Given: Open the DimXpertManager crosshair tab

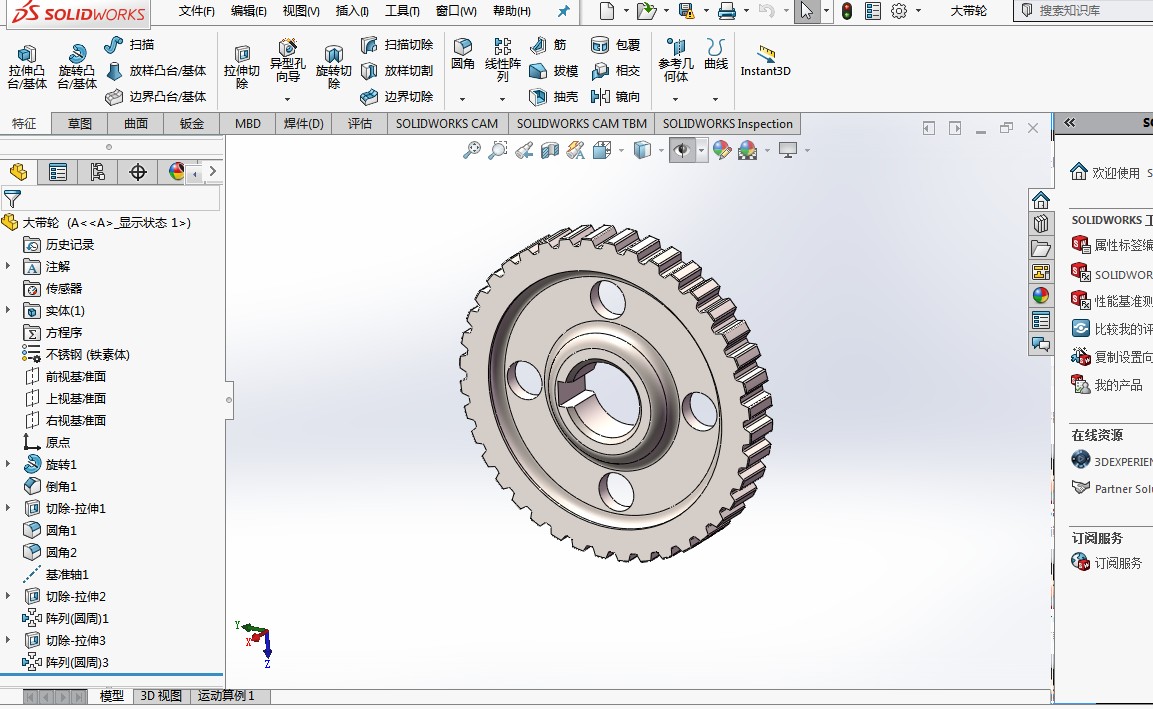Looking at the screenshot, I should (x=138, y=172).
